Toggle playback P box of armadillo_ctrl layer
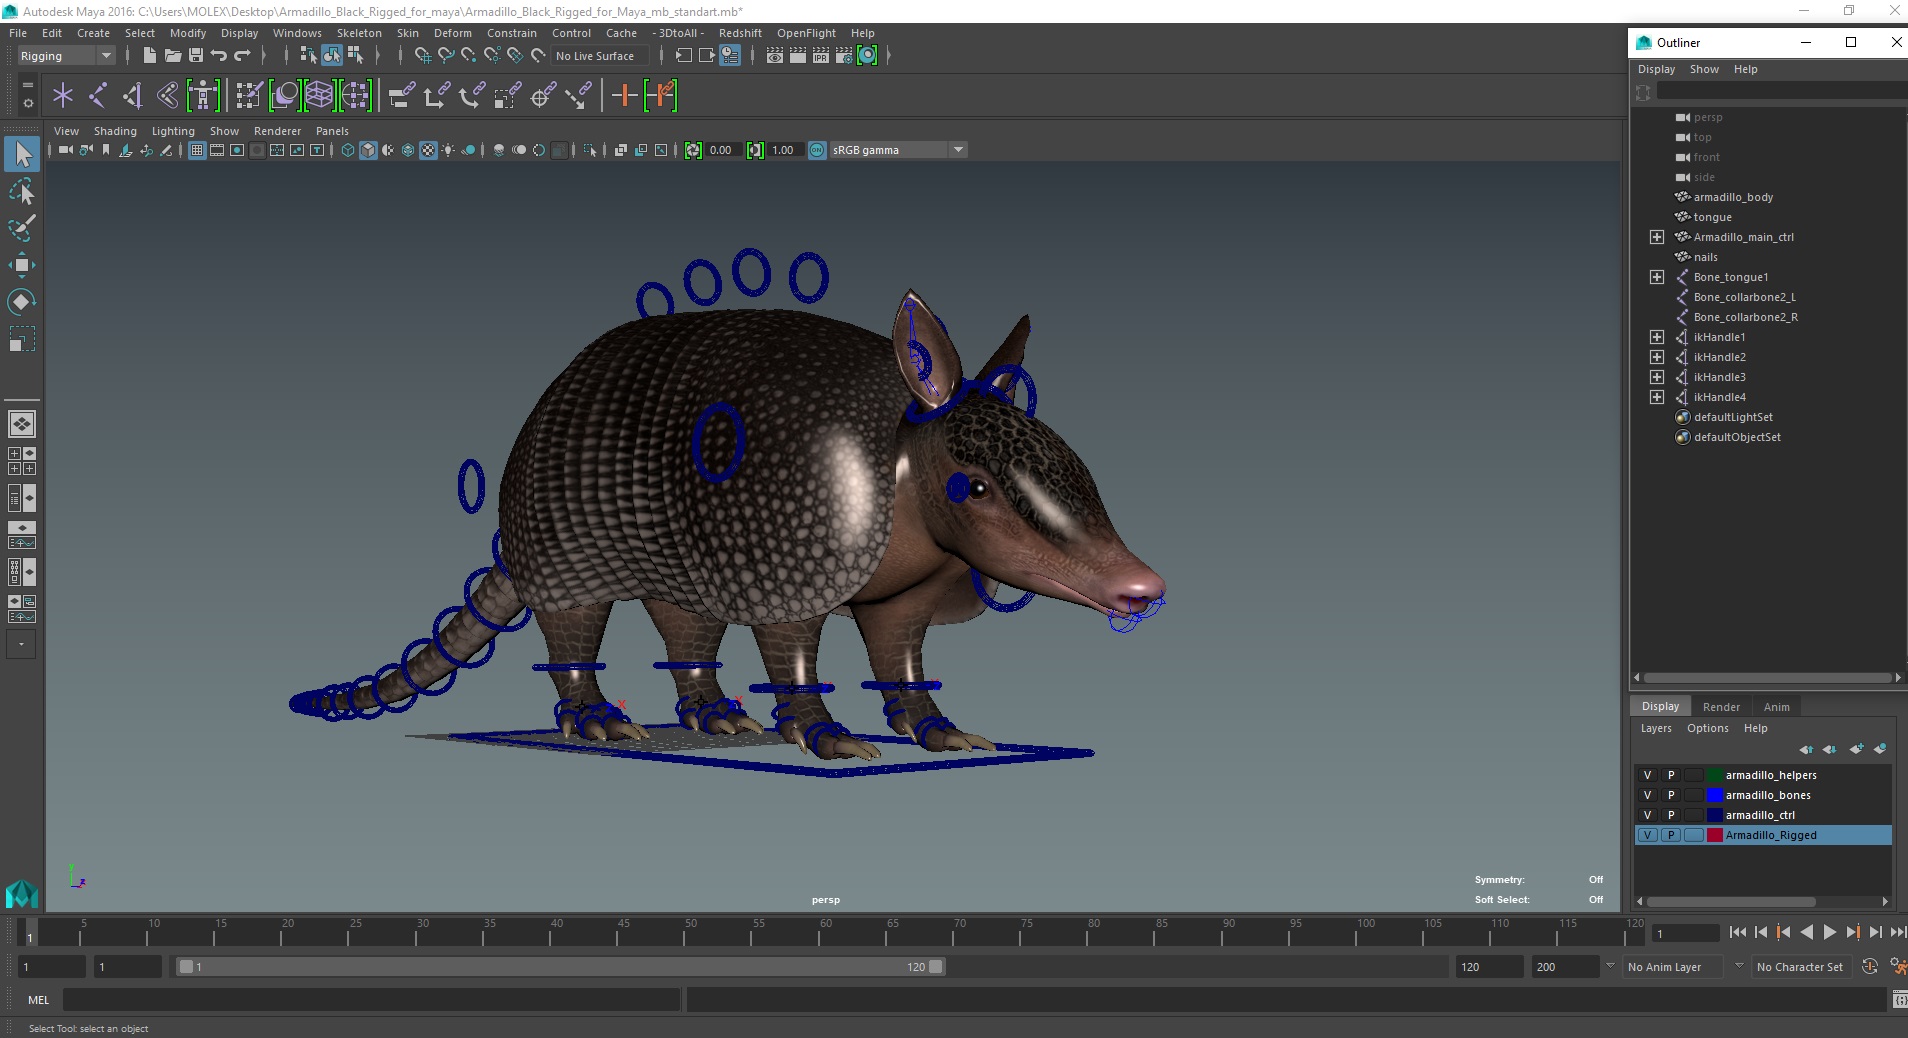Screen dimensions: 1908x1038 point(1670,815)
